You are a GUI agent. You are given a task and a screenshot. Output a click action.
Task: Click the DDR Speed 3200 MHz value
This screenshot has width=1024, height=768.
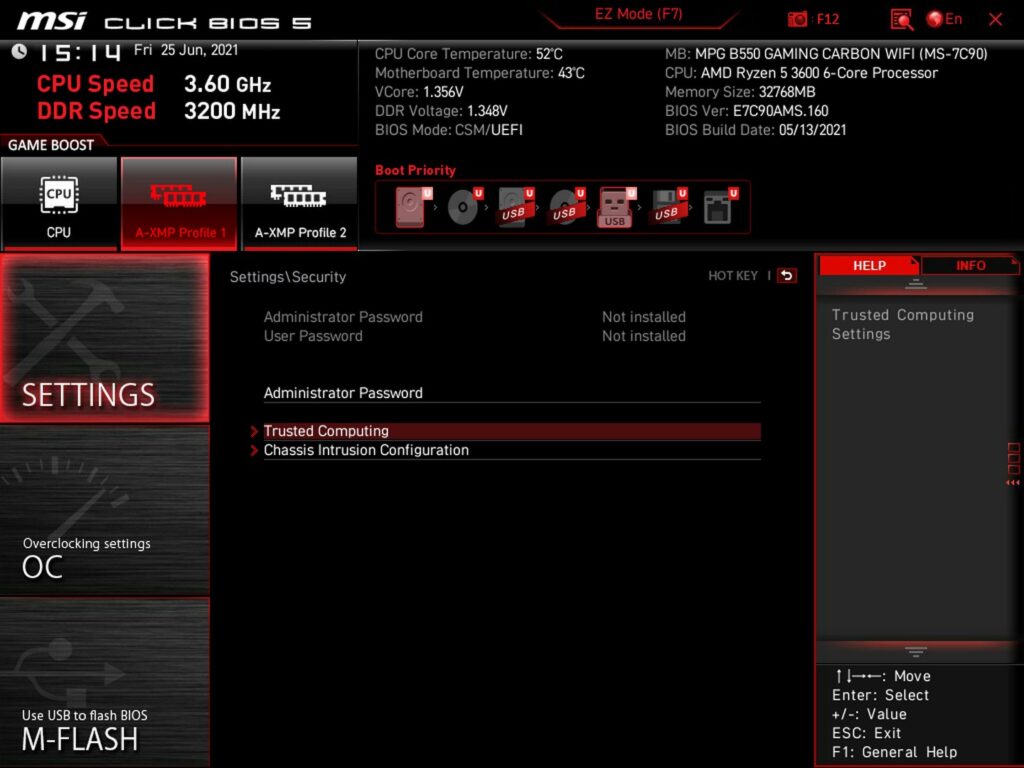coord(232,111)
